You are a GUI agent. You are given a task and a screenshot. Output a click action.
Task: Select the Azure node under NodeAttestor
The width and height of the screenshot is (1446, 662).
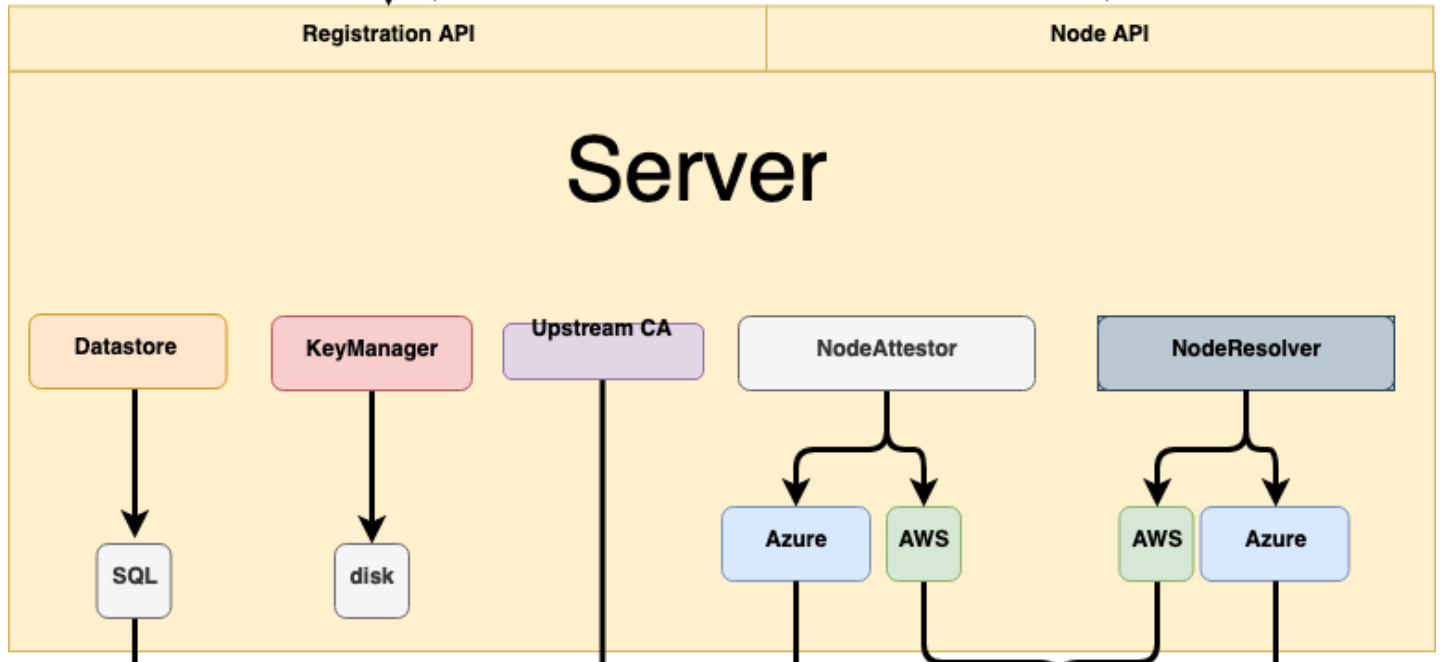pyautogui.click(x=796, y=541)
